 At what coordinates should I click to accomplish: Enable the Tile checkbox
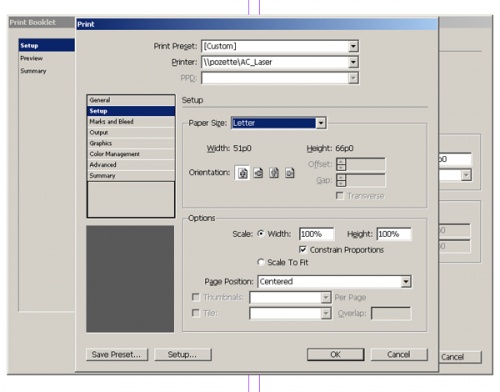196,313
